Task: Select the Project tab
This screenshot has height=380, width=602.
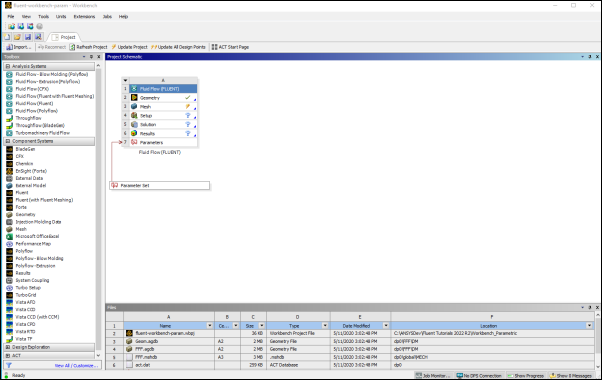Action: click(64, 37)
